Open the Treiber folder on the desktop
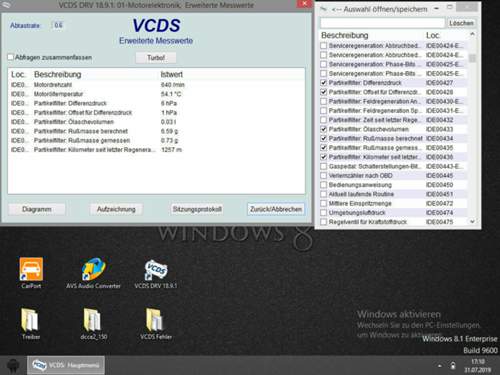Image resolution: width=500 pixels, height=375 pixels. (31, 324)
